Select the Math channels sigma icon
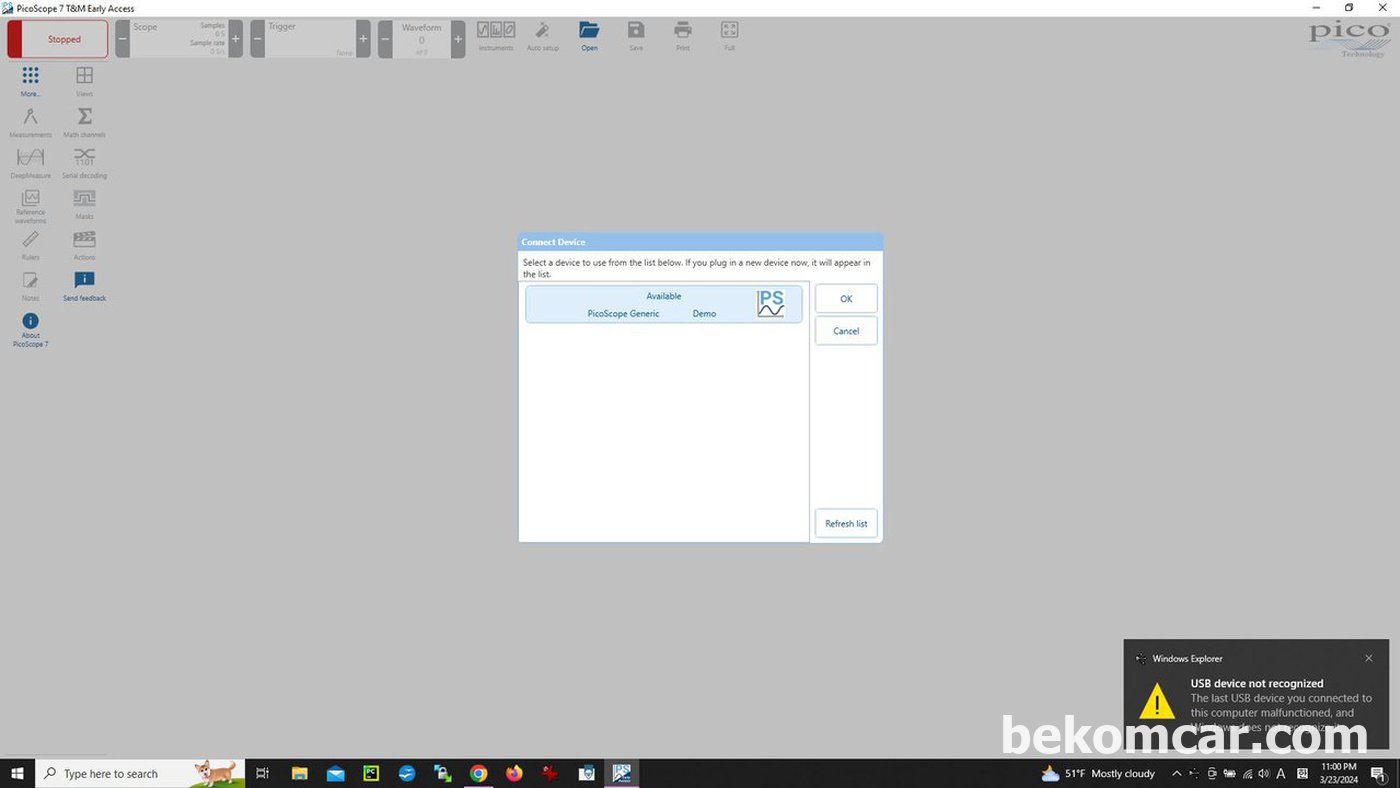Image resolution: width=1400 pixels, height=788 pixels. tap(84, 117)
